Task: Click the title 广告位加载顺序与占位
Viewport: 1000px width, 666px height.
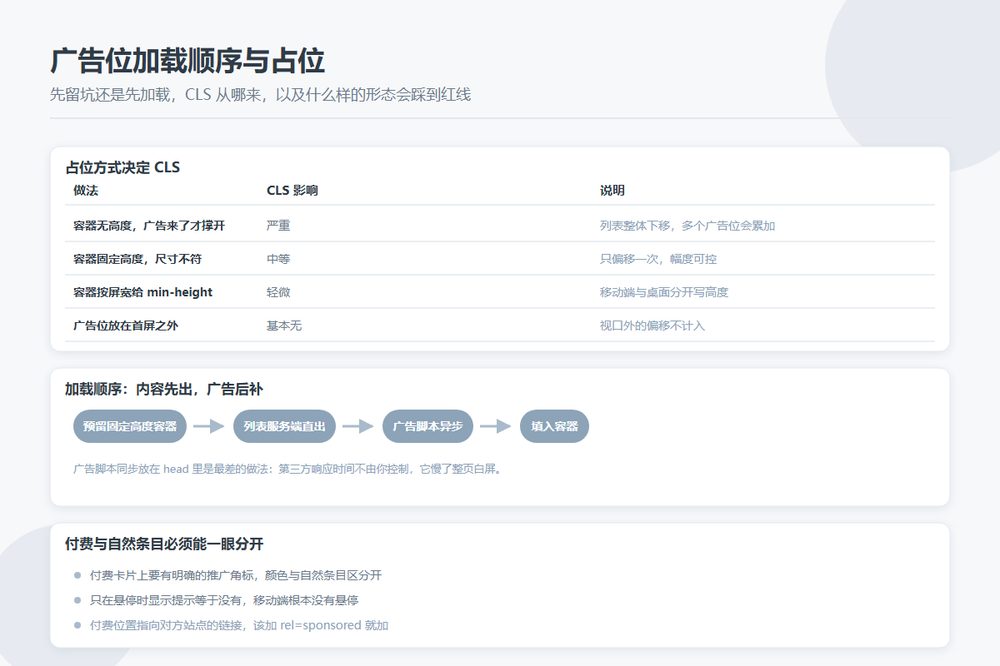Action: coord(187,61)
